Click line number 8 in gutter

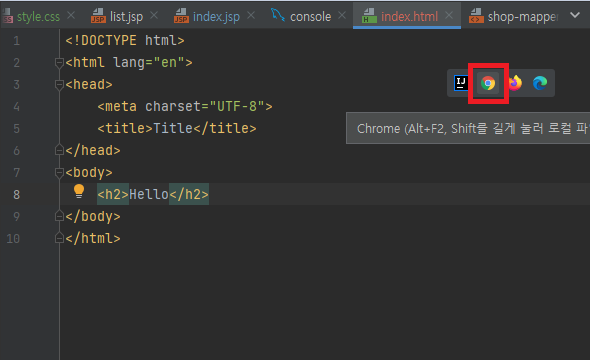(17, 194)
